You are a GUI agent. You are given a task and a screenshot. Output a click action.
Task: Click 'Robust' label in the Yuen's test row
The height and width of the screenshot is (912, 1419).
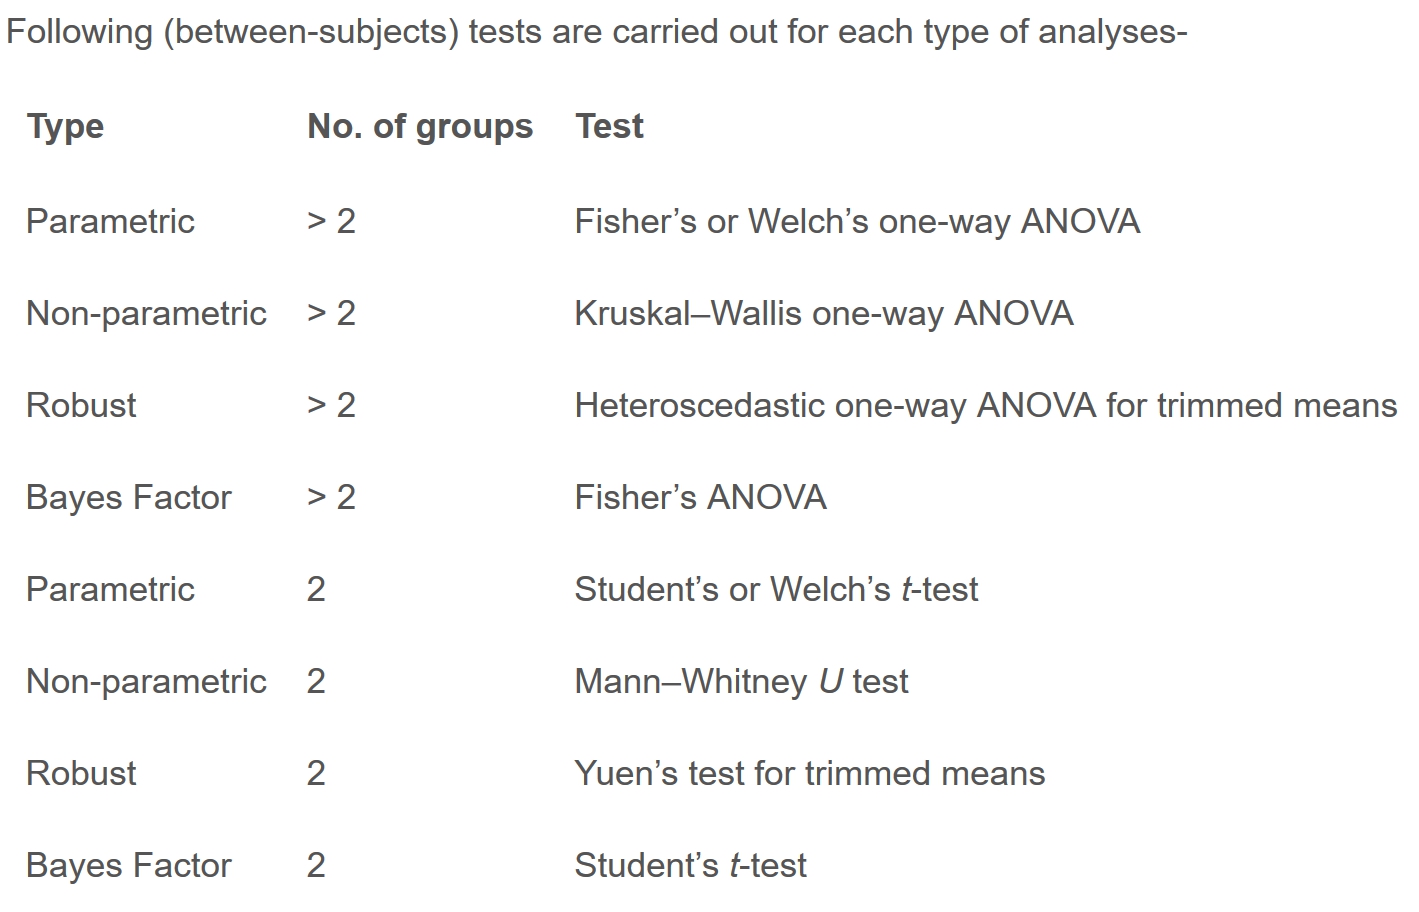coord(81,773)
